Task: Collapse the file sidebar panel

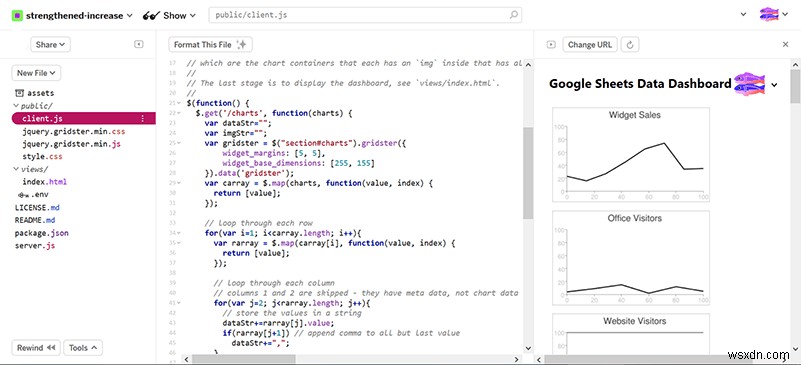Action: click(138, 44)
